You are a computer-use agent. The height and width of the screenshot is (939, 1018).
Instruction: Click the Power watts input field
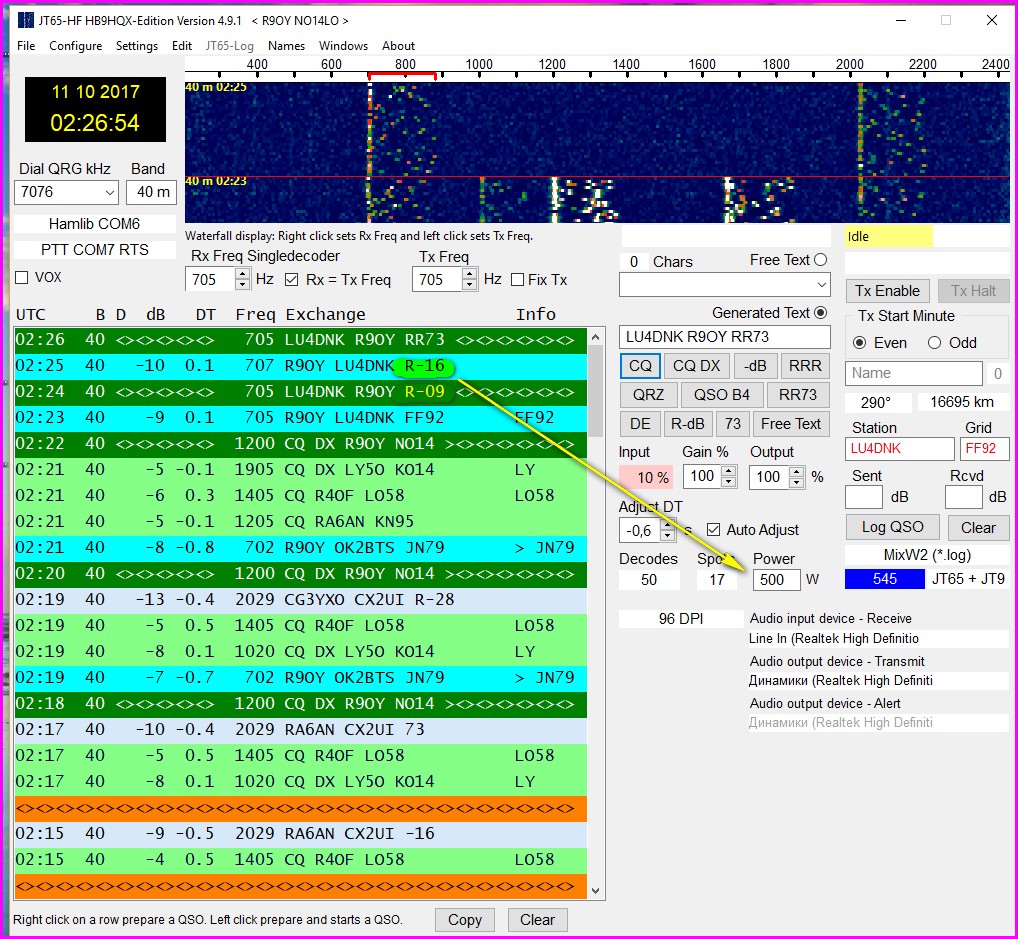coord(777,580)
